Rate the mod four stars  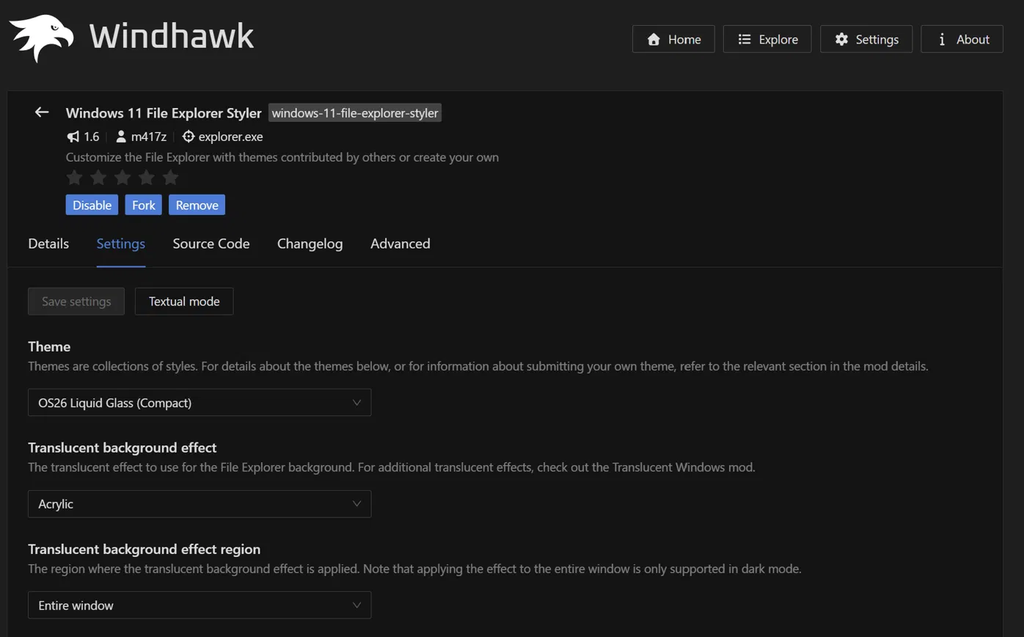coord(146,177)
